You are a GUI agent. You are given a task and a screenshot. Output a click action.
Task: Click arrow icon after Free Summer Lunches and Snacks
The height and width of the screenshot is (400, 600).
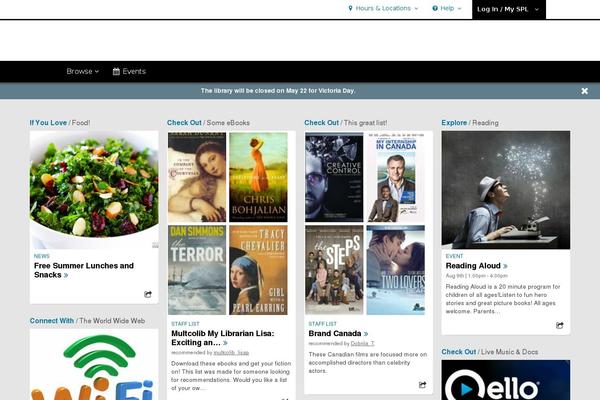click(66, 275)
